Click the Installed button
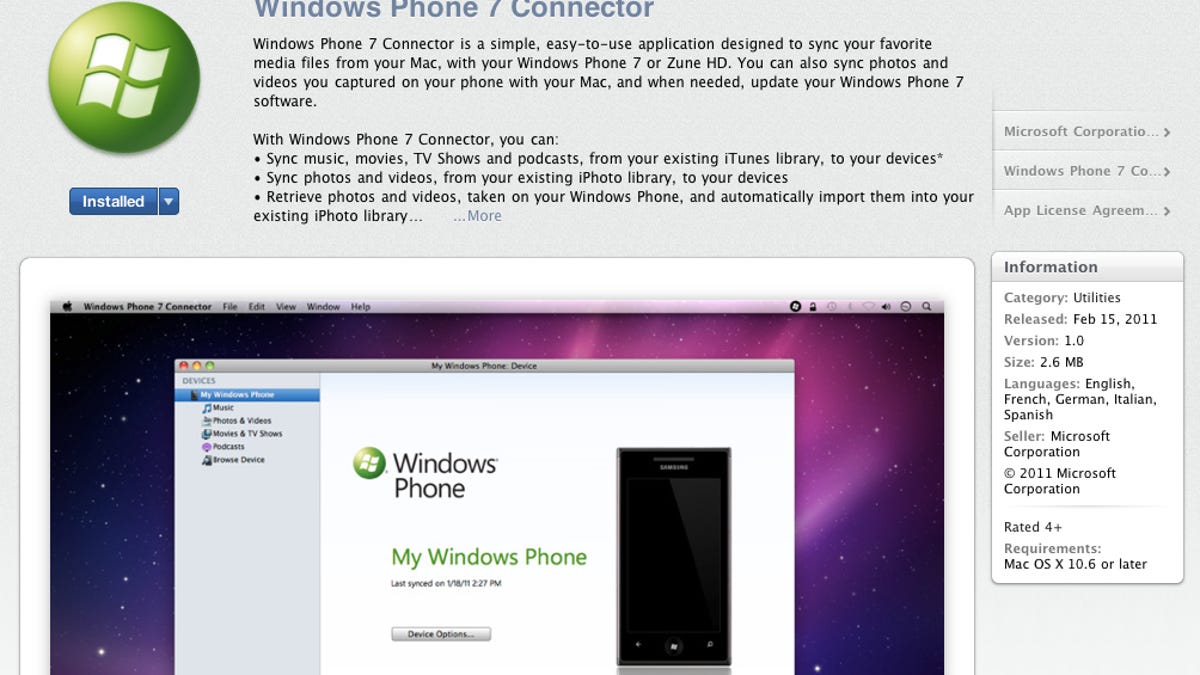The width and height of the screenshot is (1200, 675). tap(113, 201)
